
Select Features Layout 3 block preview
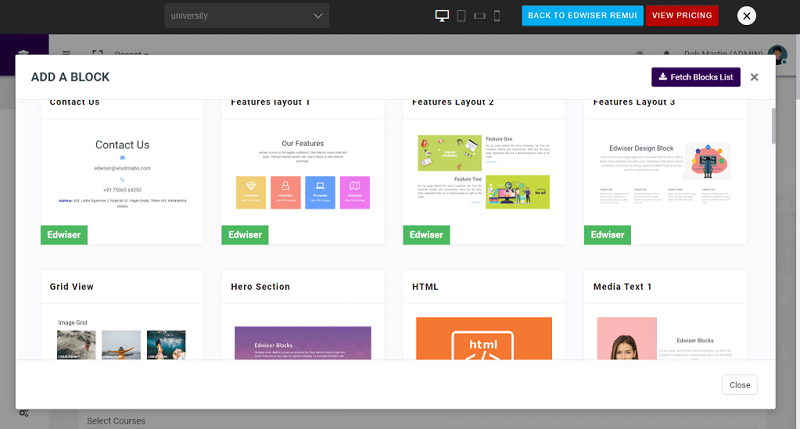click(x=665, y=173)
